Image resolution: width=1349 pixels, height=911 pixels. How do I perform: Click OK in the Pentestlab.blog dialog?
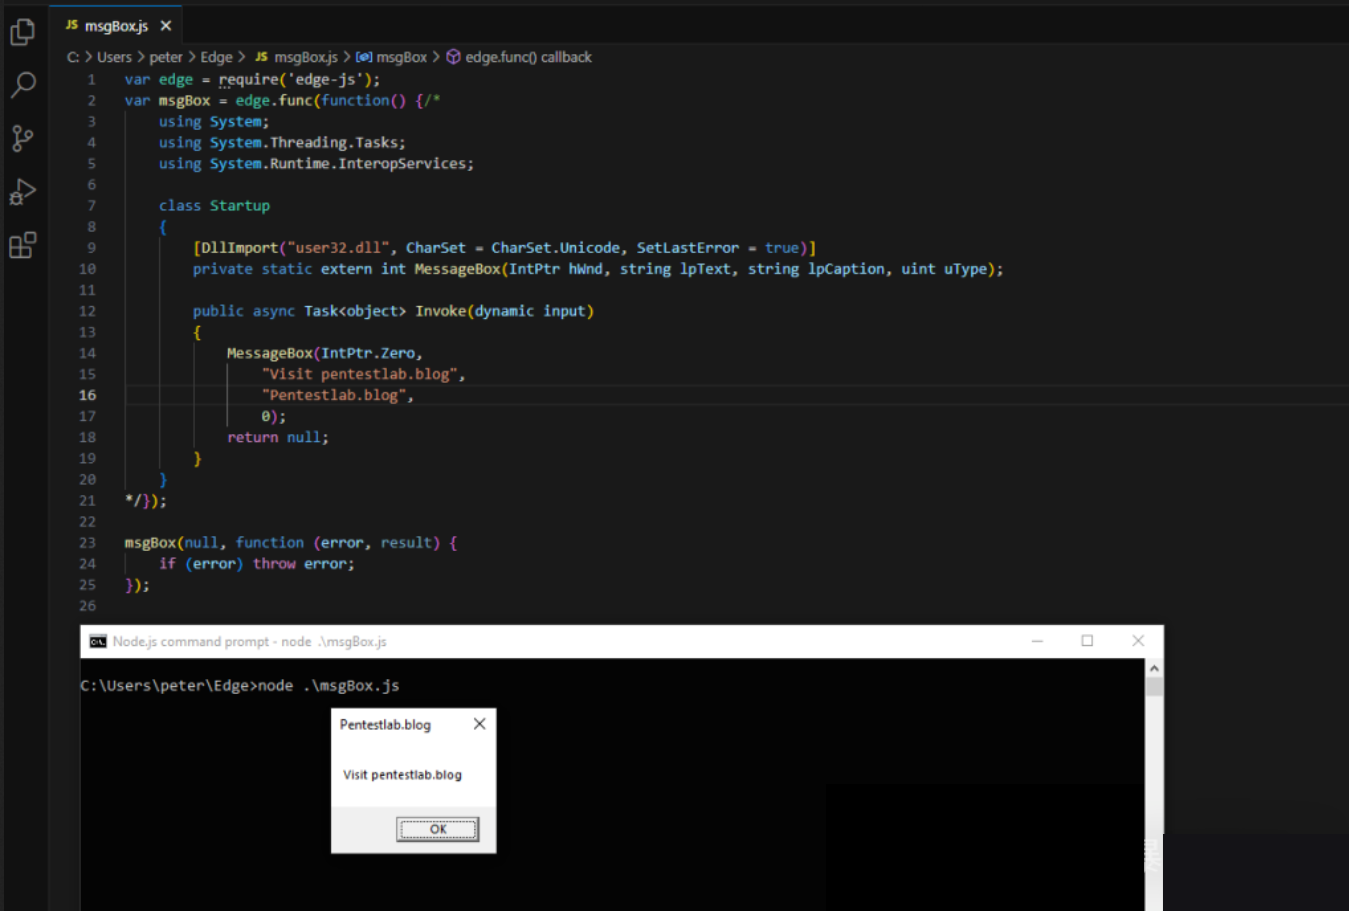click(x=438, y=829)
